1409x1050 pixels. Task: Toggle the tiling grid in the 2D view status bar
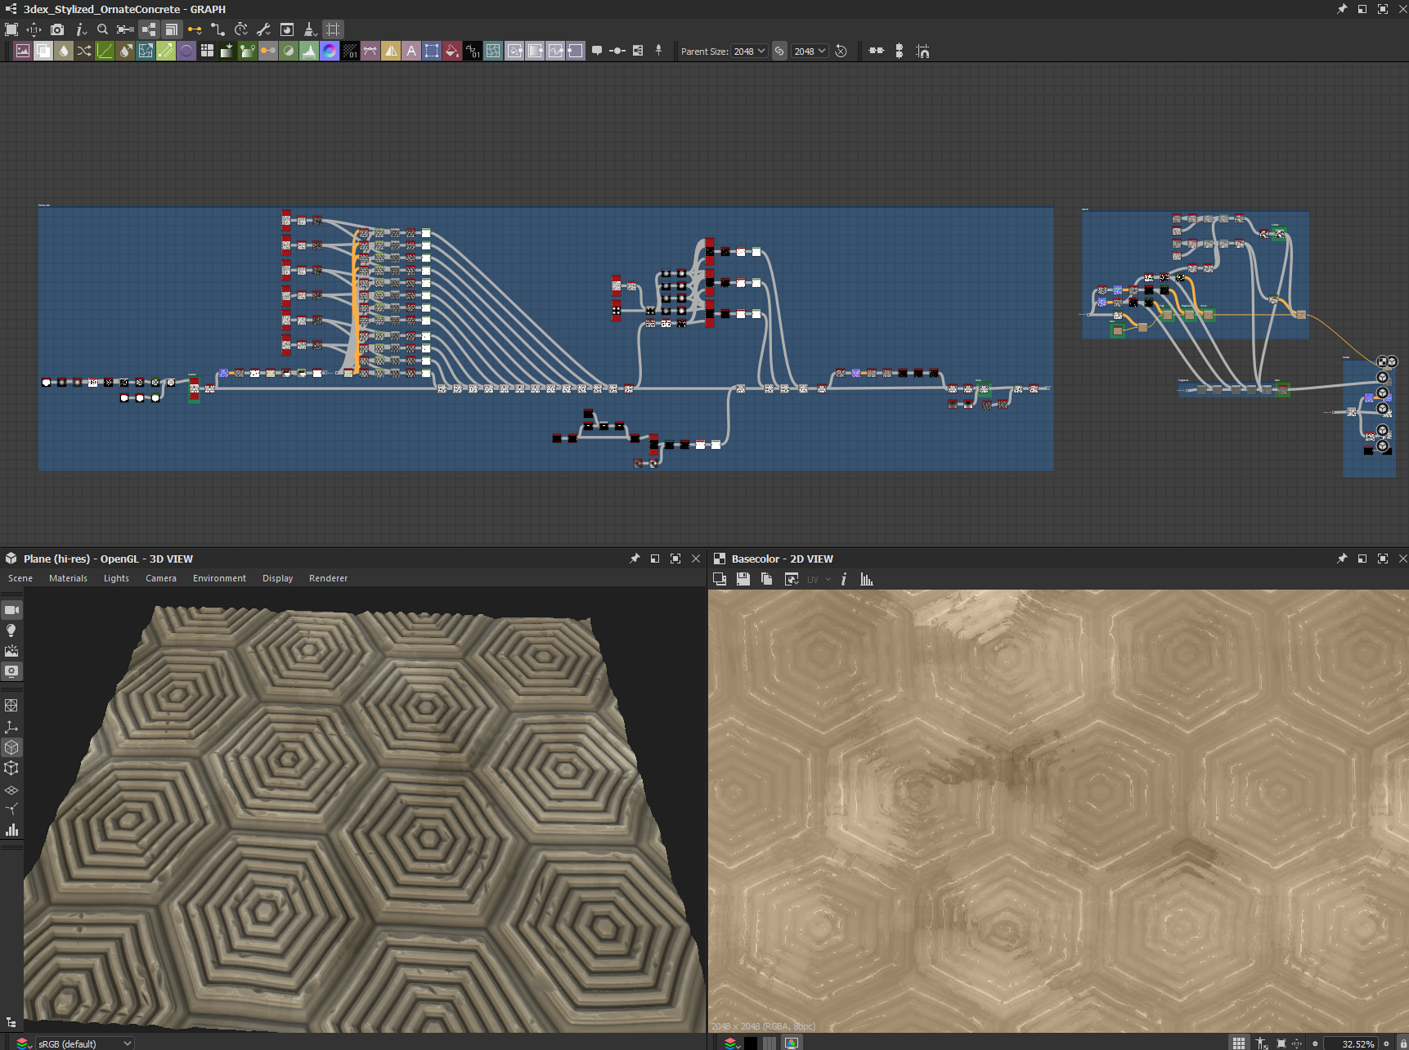(1238, 1043)
